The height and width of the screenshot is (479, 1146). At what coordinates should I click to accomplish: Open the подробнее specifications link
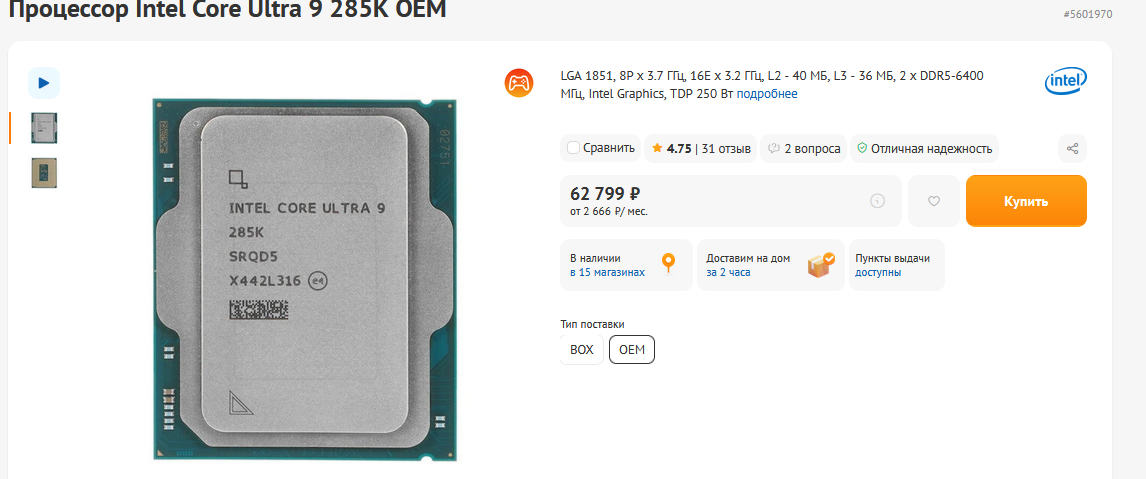pos(767,94)
